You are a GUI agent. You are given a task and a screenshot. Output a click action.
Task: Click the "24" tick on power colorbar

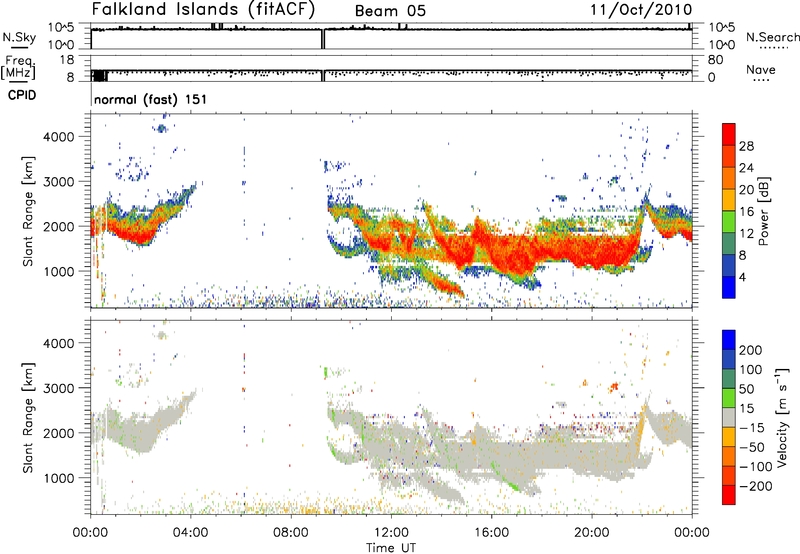[x=746, y=168]
